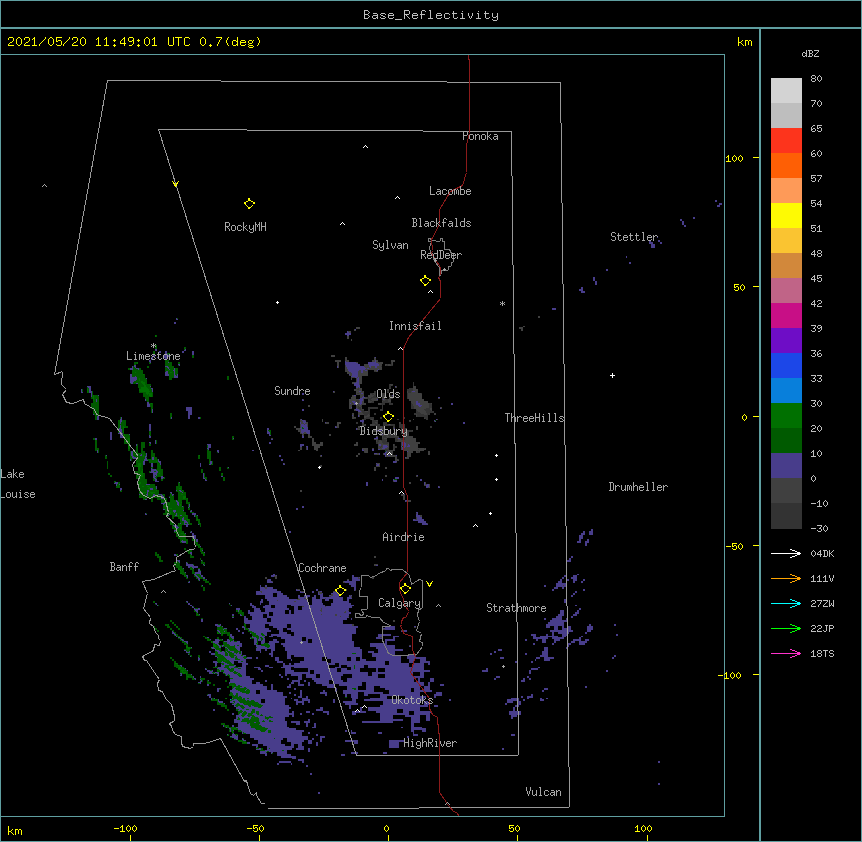Click the yellow diamond marker inside Calgary
The height and width of the screenshot is (842, 862).
[x=405, y=589]
